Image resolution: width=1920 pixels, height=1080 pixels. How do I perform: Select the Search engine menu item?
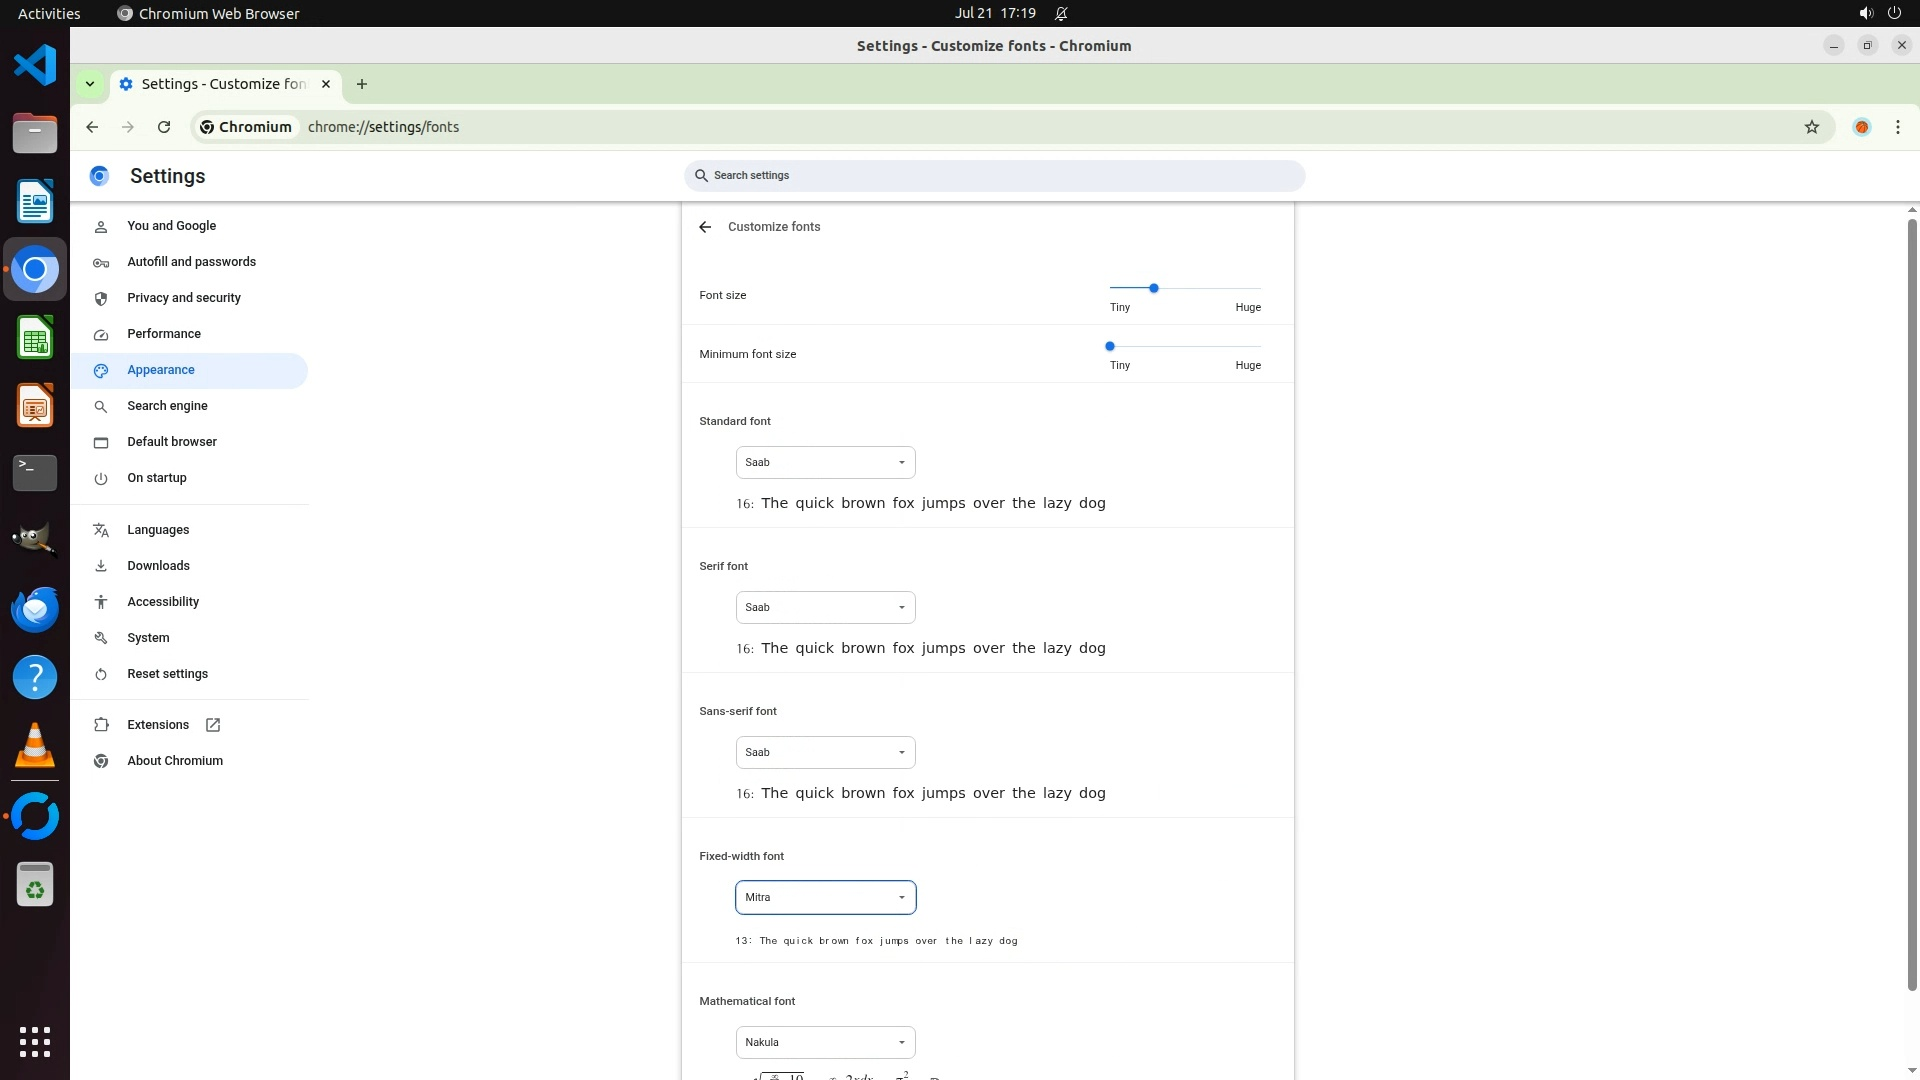point(167,406)
